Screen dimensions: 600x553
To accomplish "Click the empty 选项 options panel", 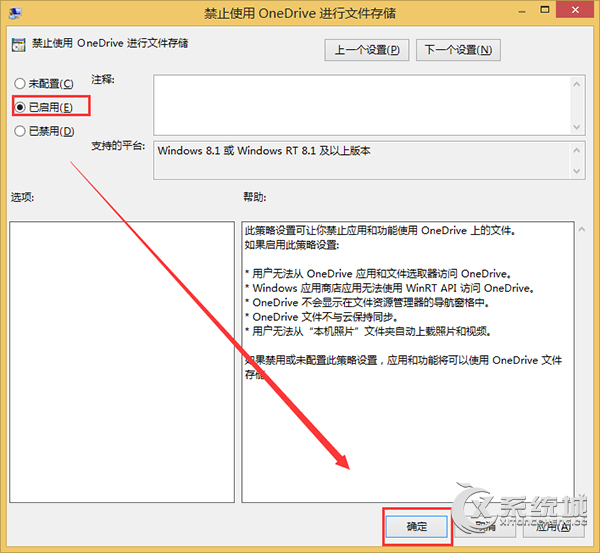I will pos(122,362).
